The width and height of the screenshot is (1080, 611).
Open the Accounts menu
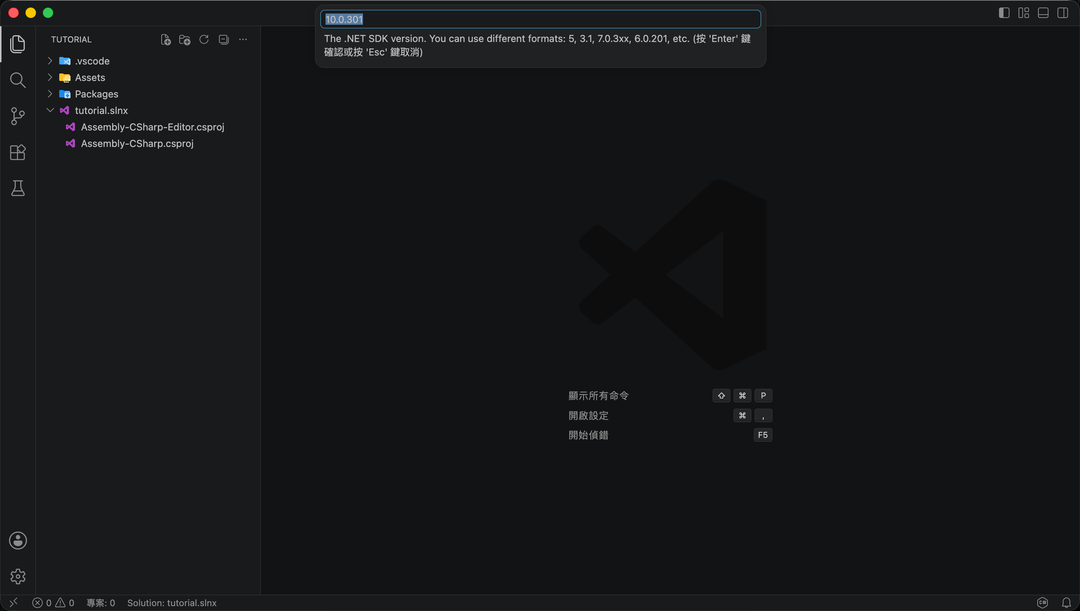click(x=18, y=541)
